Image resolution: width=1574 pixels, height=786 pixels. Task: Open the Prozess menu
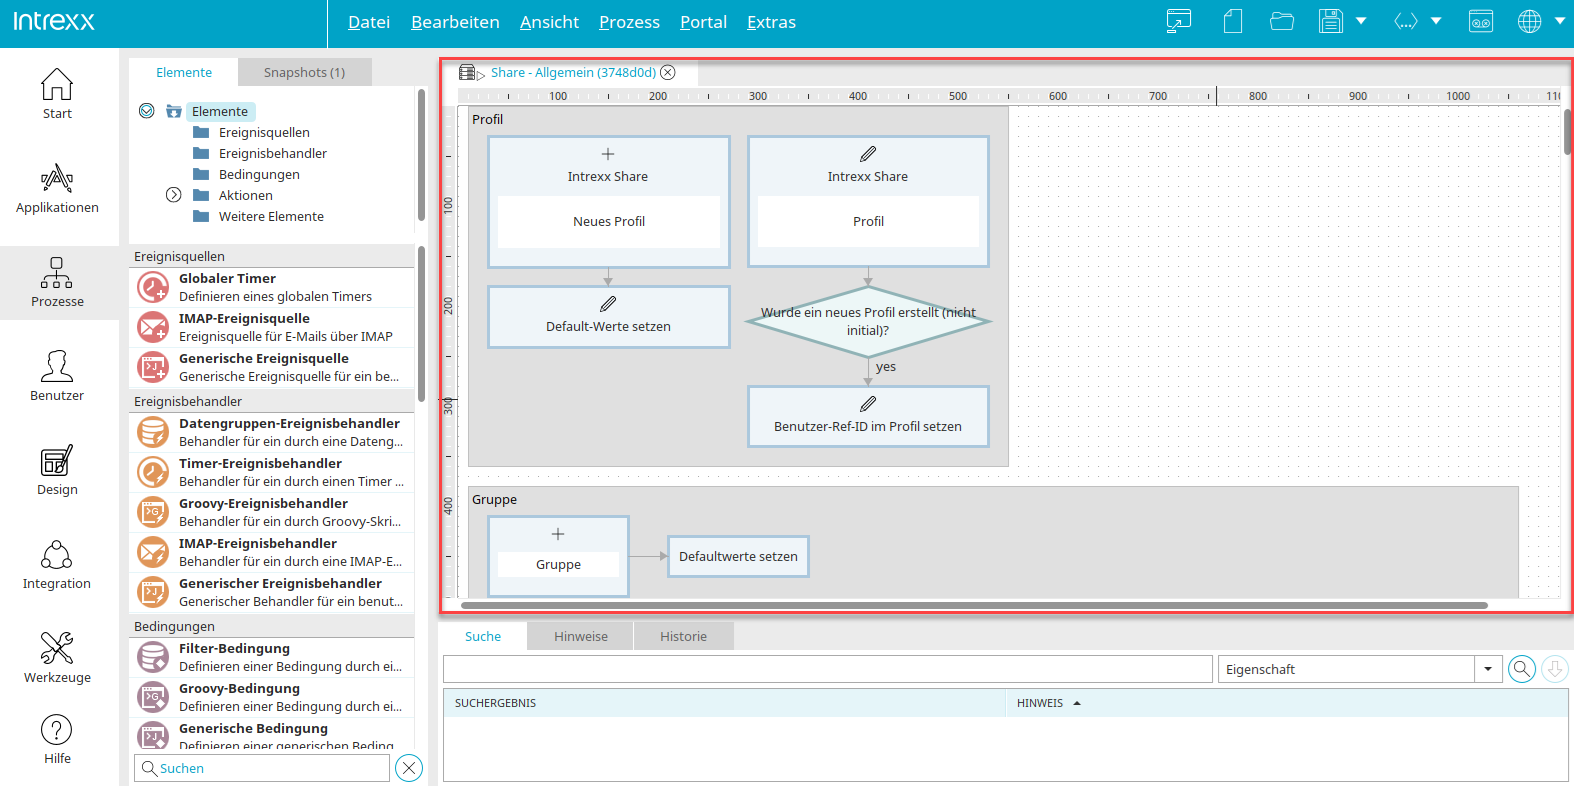pyautogui.click(x=629, y=22)
